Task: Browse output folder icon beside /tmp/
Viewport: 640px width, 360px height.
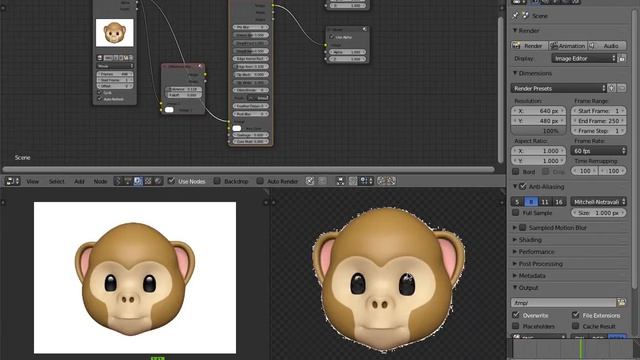Action: [x=621, y=302]
